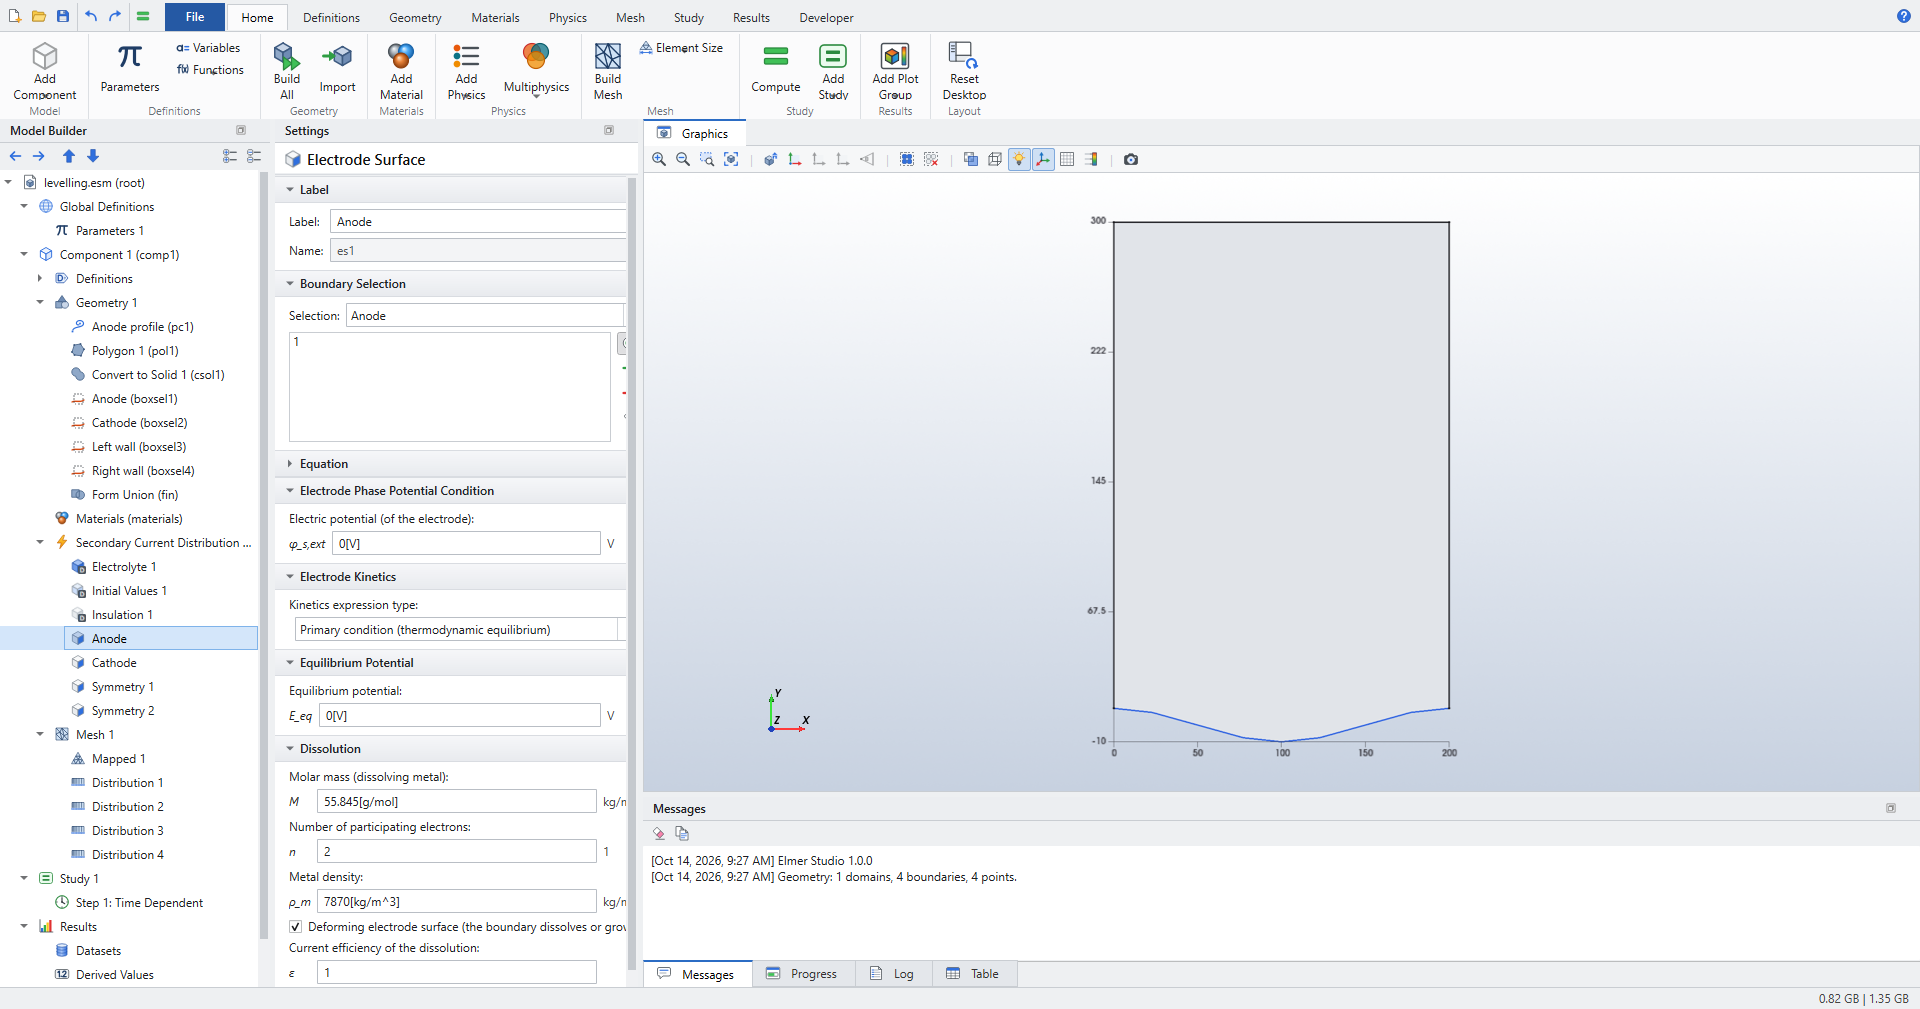Toggle scene light in graphics toolbar
The height and width of the screenshot is (1009, 1920).
coord(1019,159)
